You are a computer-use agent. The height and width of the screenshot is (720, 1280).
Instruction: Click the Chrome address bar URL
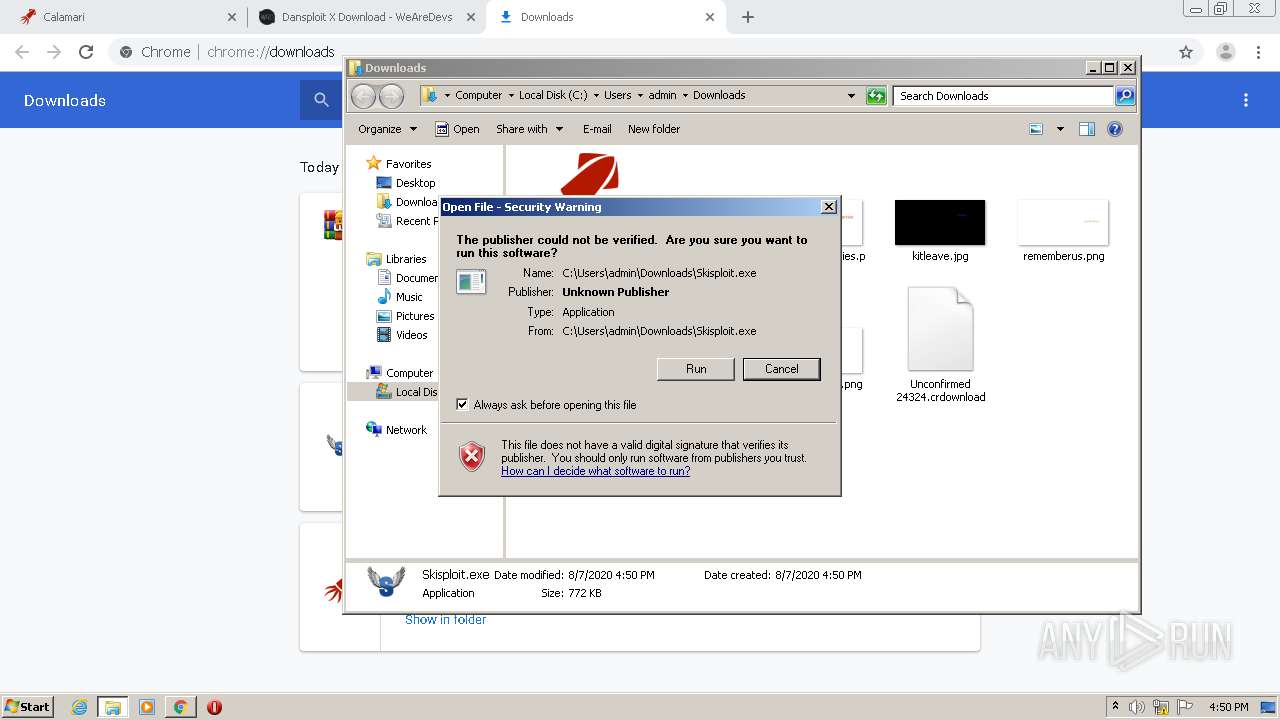tap(270, 52)
